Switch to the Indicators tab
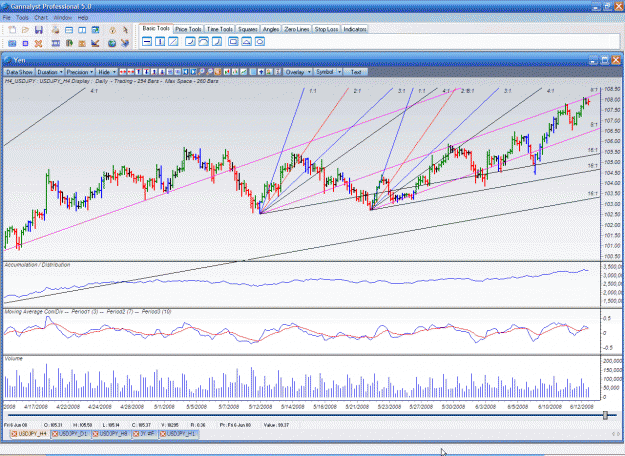 click(x=355, y=29)
